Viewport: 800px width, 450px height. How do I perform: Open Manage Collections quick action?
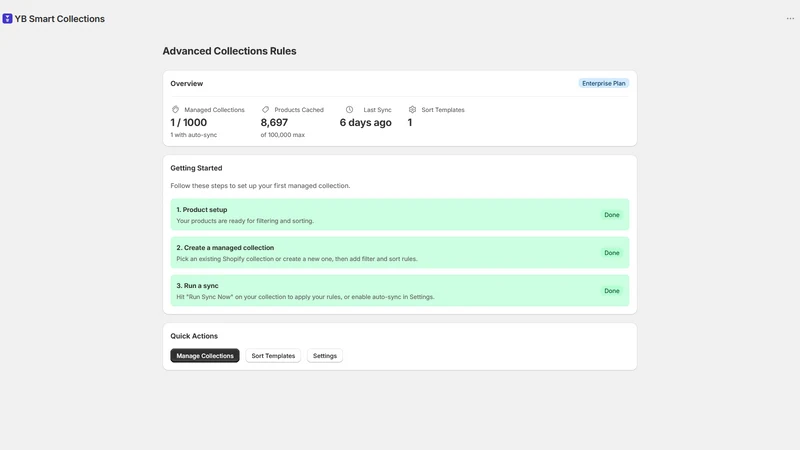[x=205, y=356]
